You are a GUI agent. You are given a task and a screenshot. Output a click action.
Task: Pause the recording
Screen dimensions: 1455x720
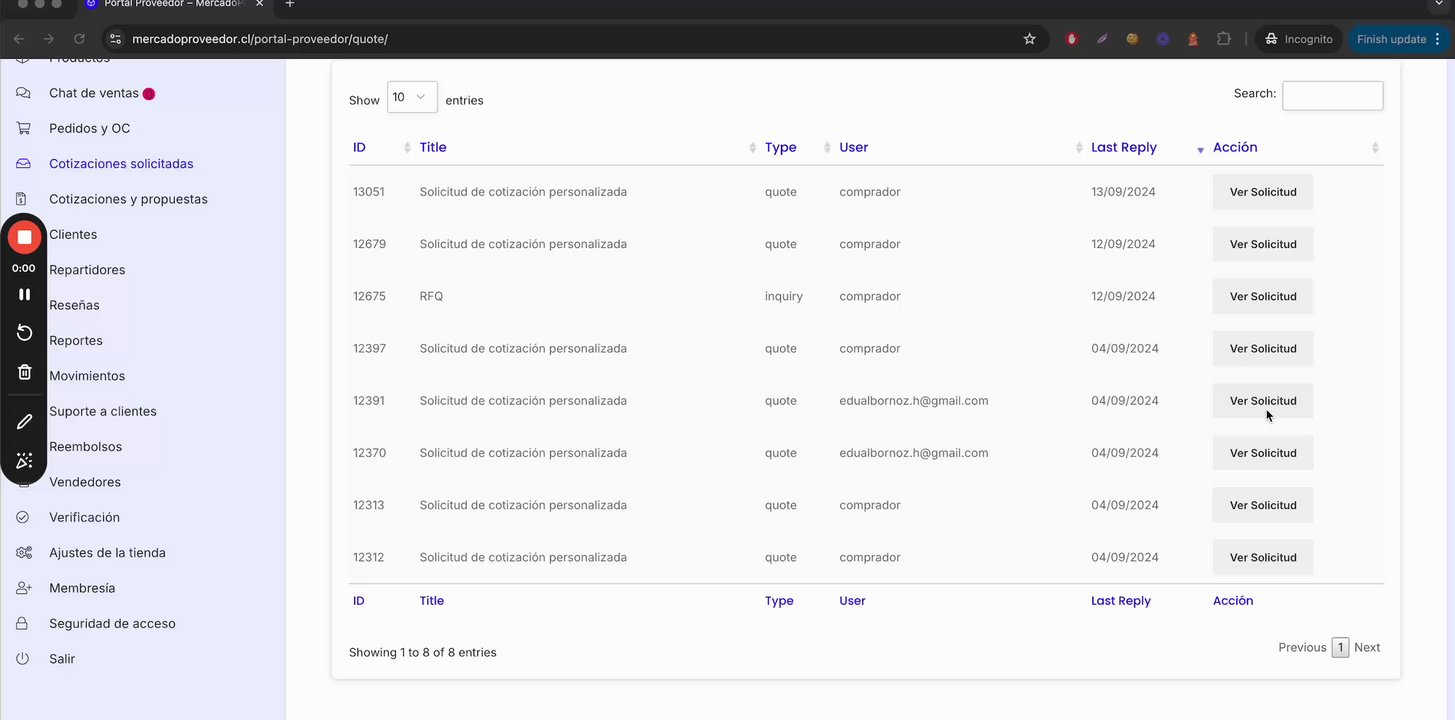point(24,294)
